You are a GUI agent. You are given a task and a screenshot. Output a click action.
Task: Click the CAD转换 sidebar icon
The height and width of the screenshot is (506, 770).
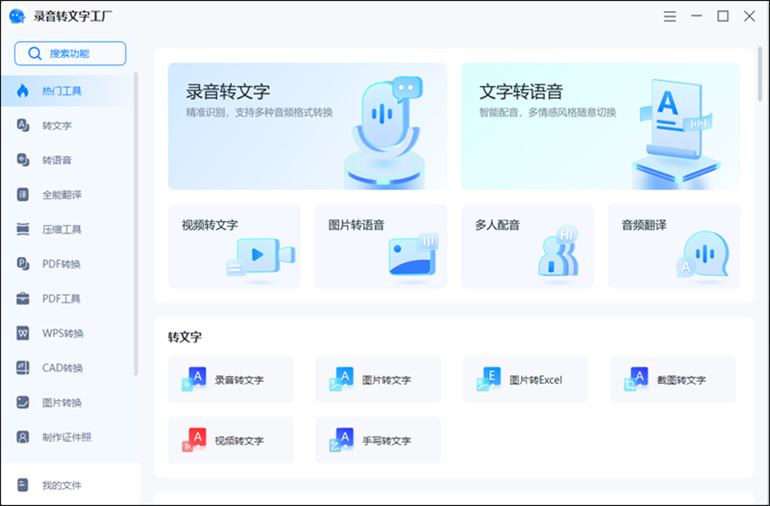pyautogui.click(x=23, y=368)
